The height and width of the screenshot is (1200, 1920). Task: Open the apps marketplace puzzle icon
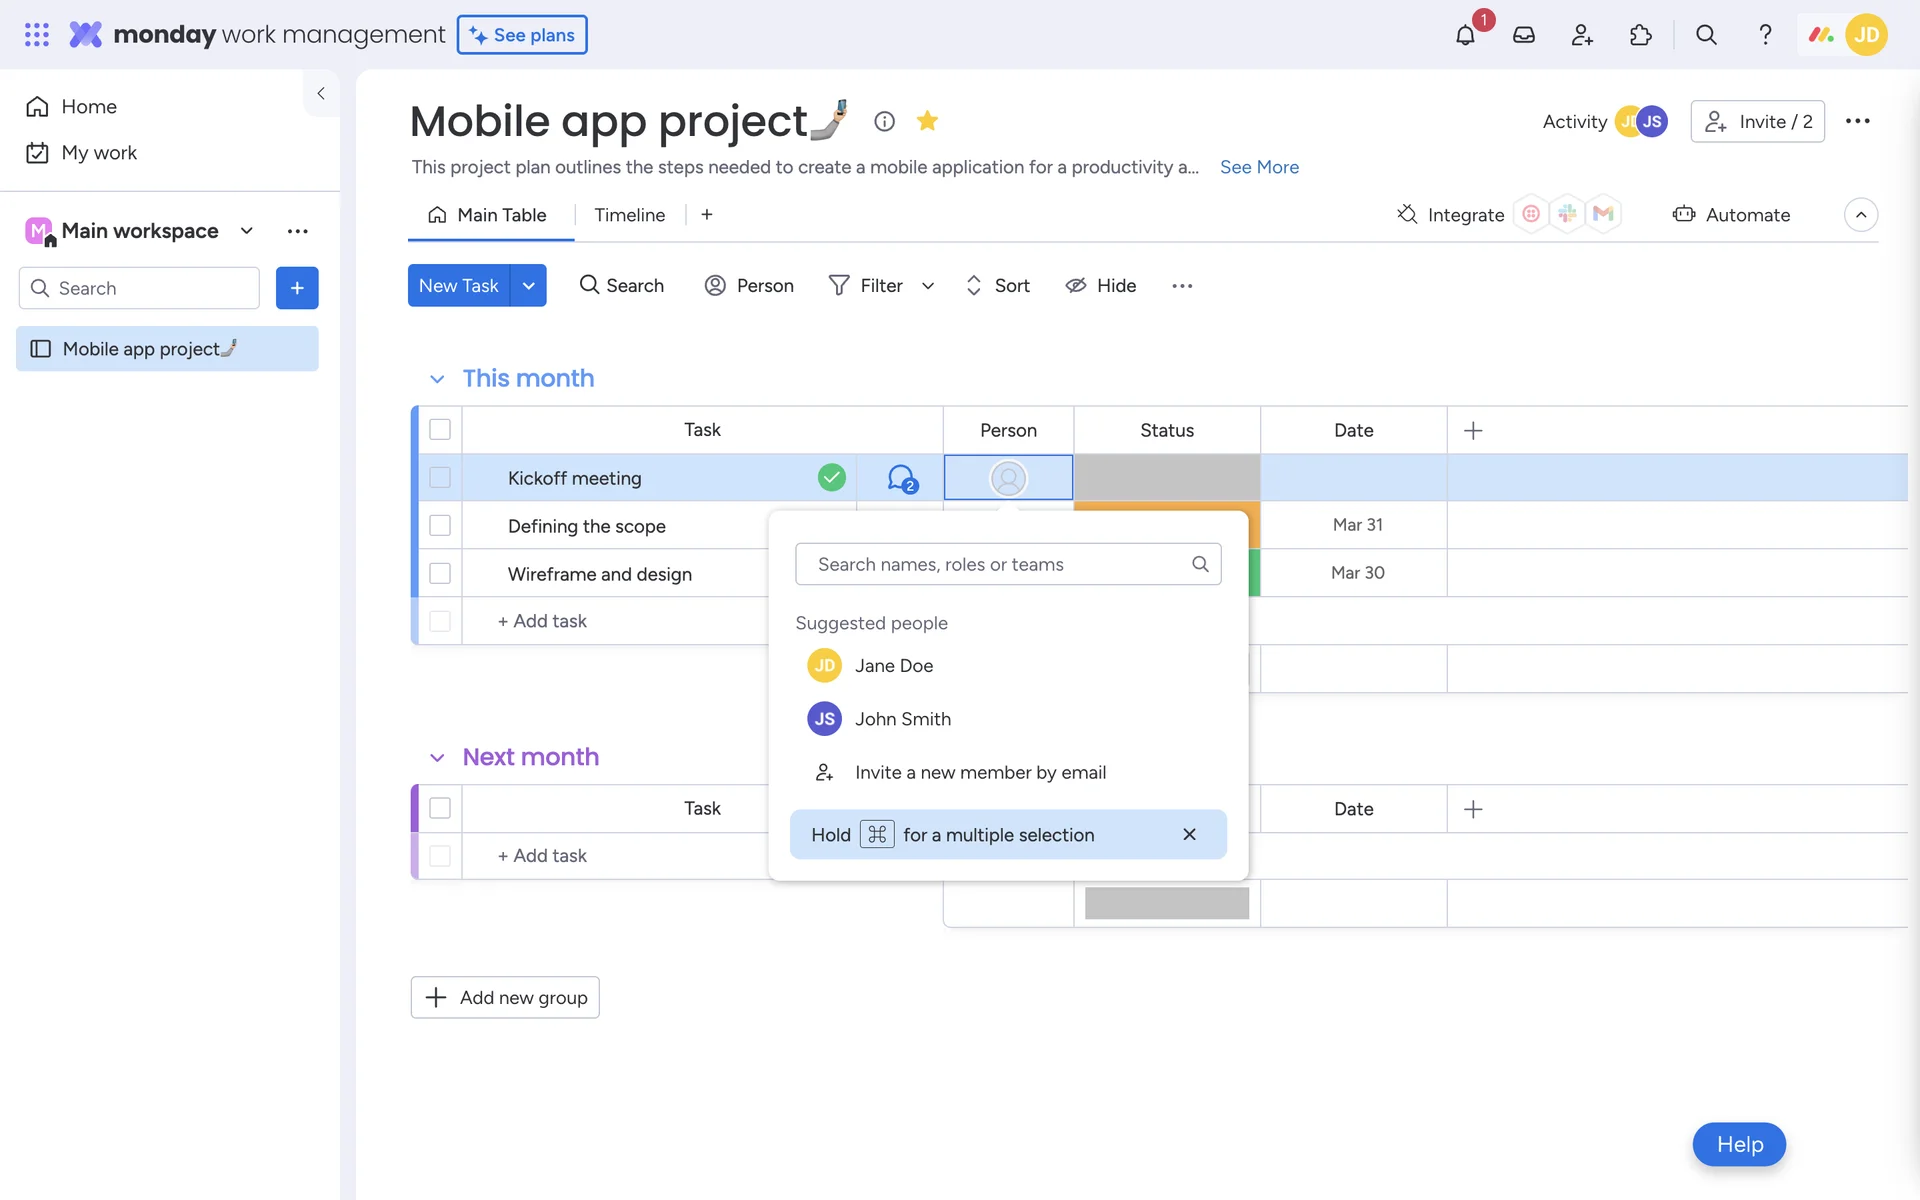[x=1640, y=35]
